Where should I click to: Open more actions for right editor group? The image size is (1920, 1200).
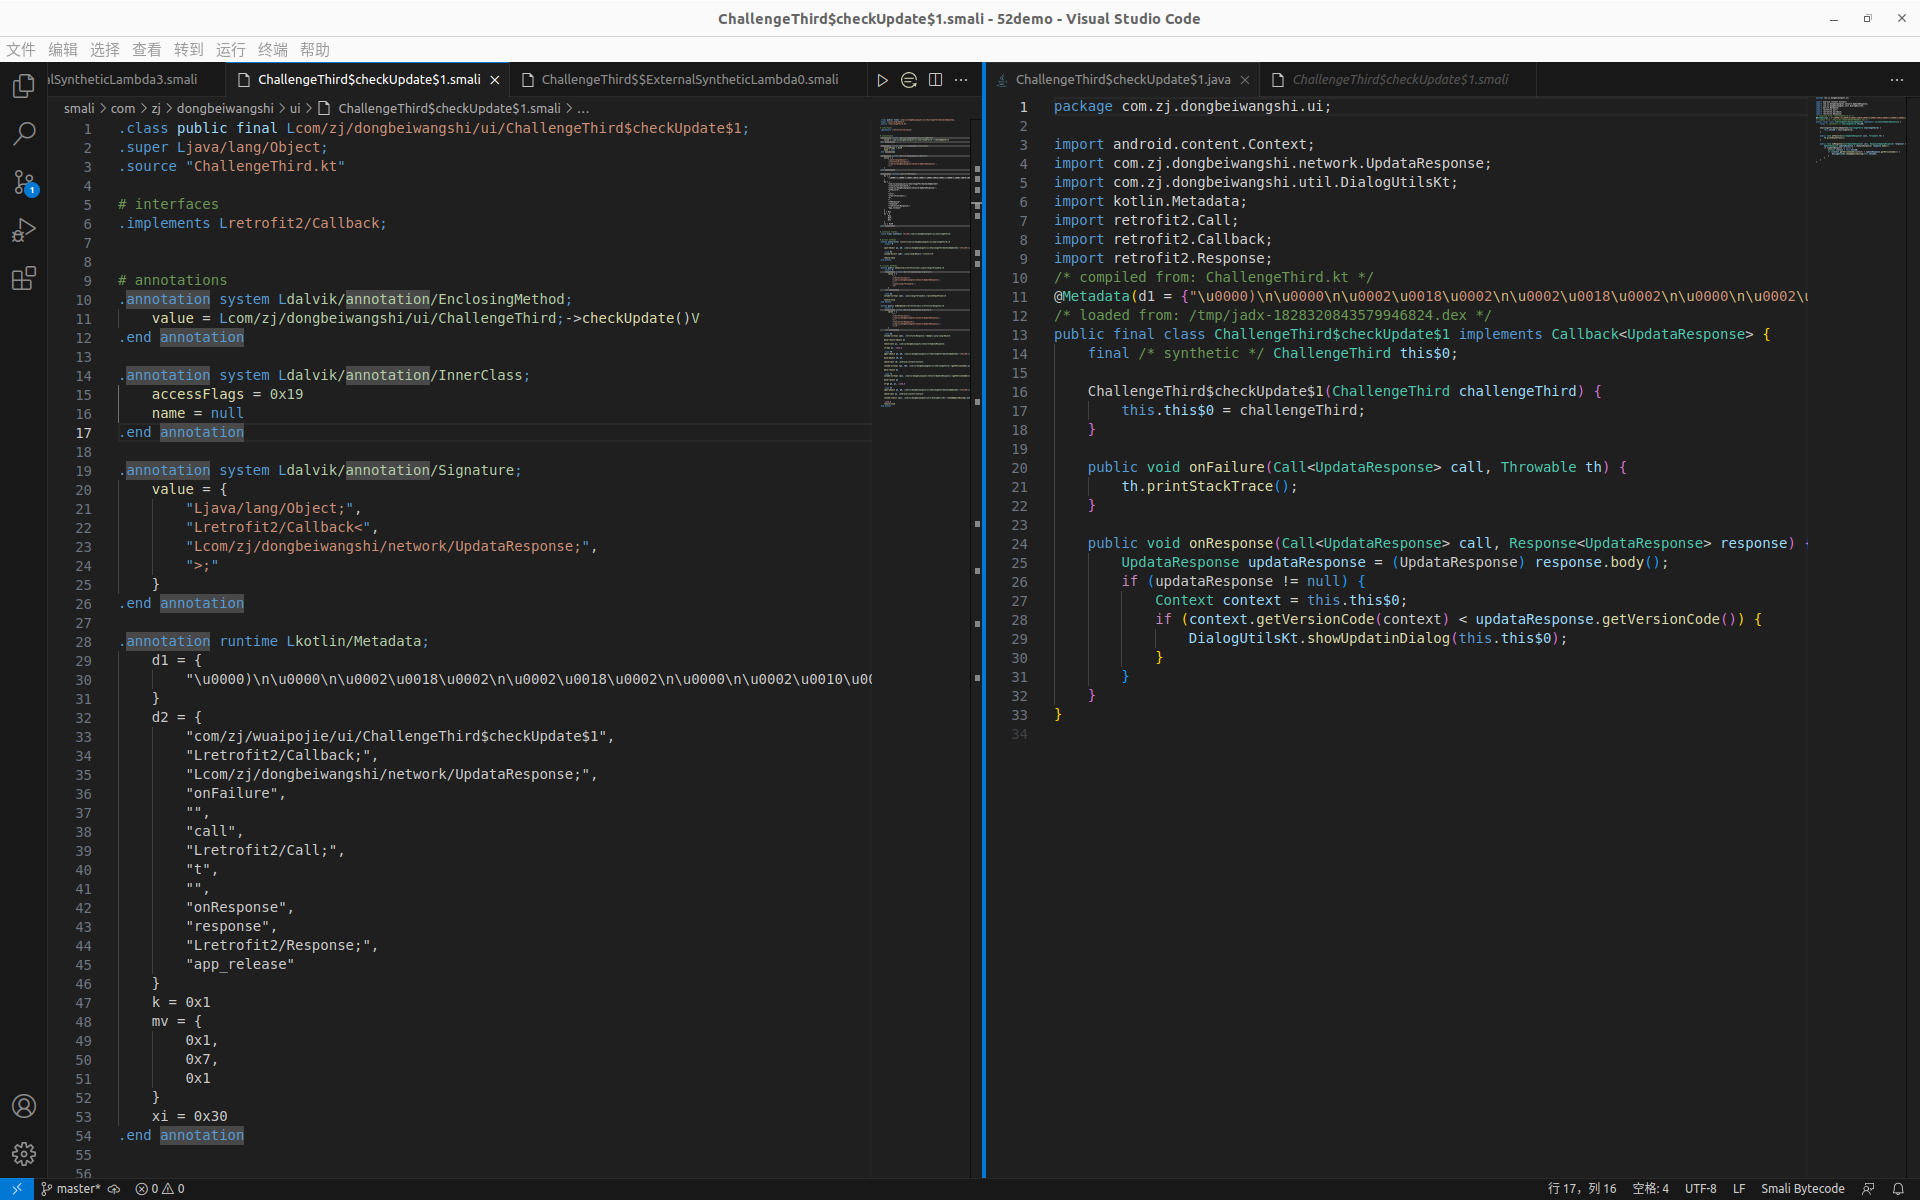pyautogui.click(x=1897, y=80)
